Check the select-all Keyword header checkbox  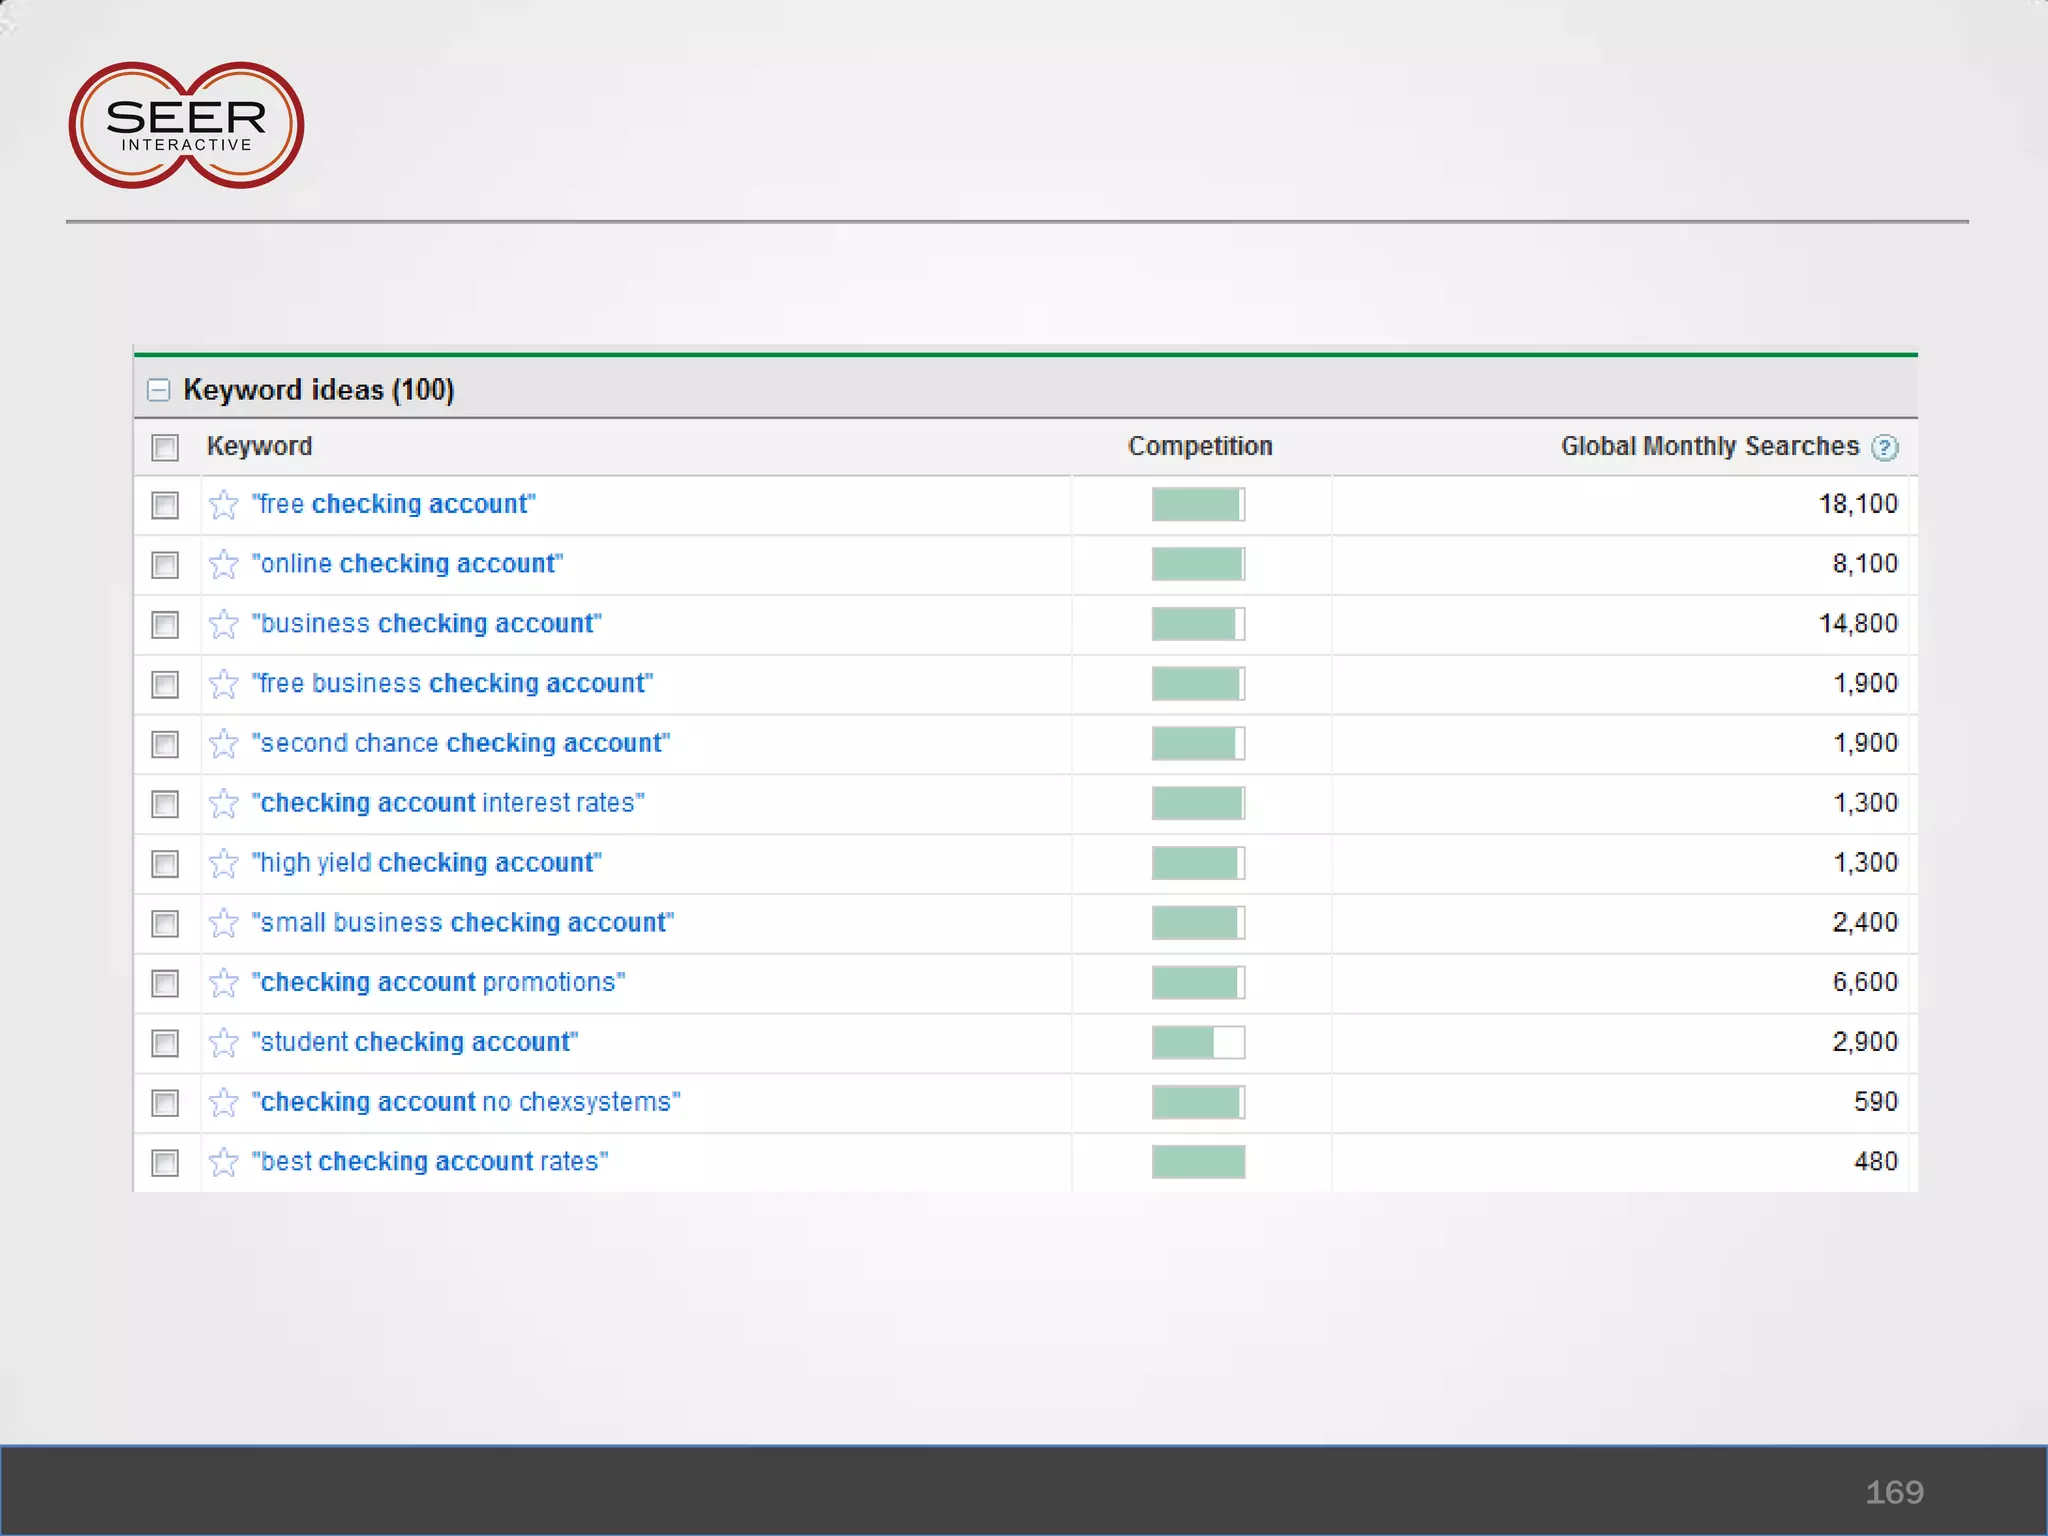tap(165, 448)
